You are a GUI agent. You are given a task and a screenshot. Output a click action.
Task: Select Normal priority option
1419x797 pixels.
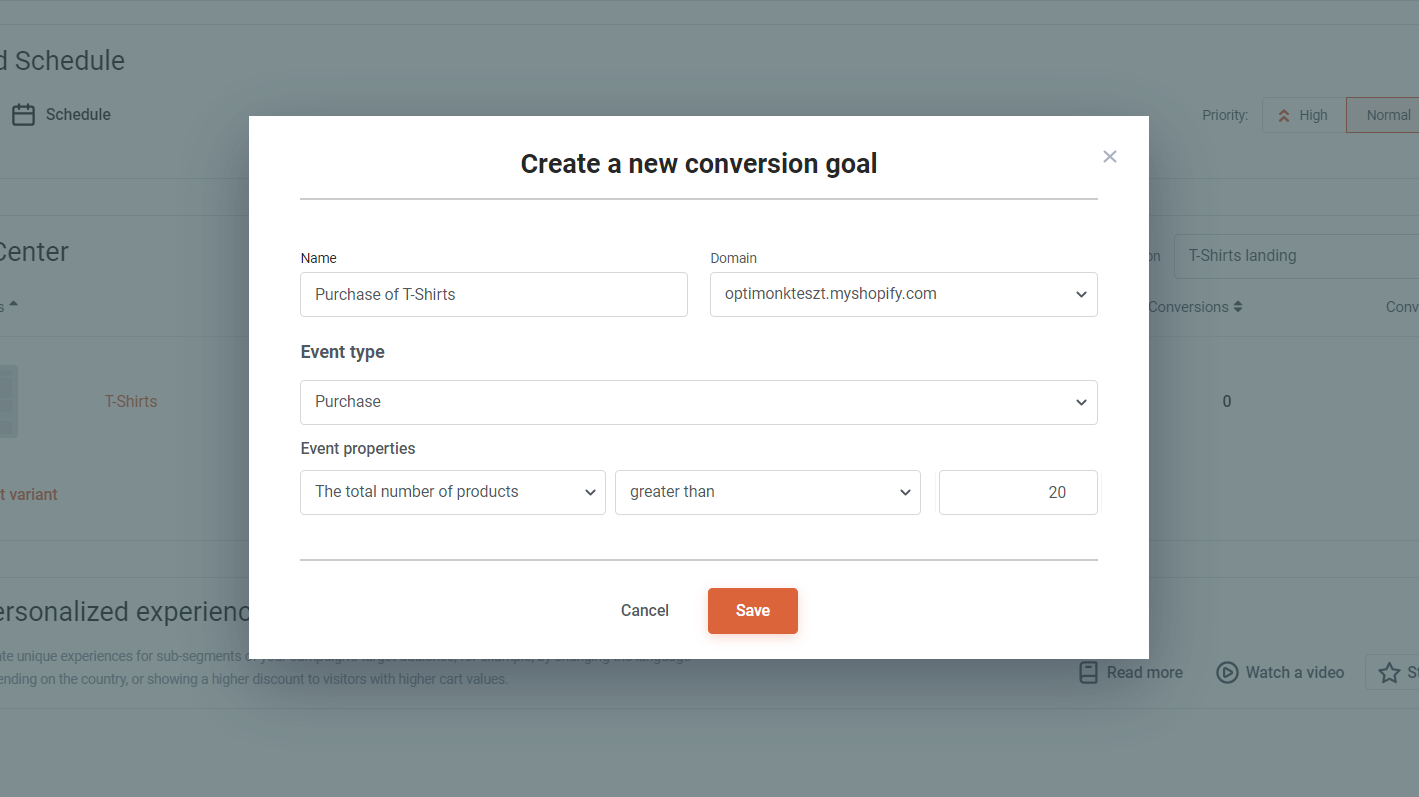point(1384,115)
